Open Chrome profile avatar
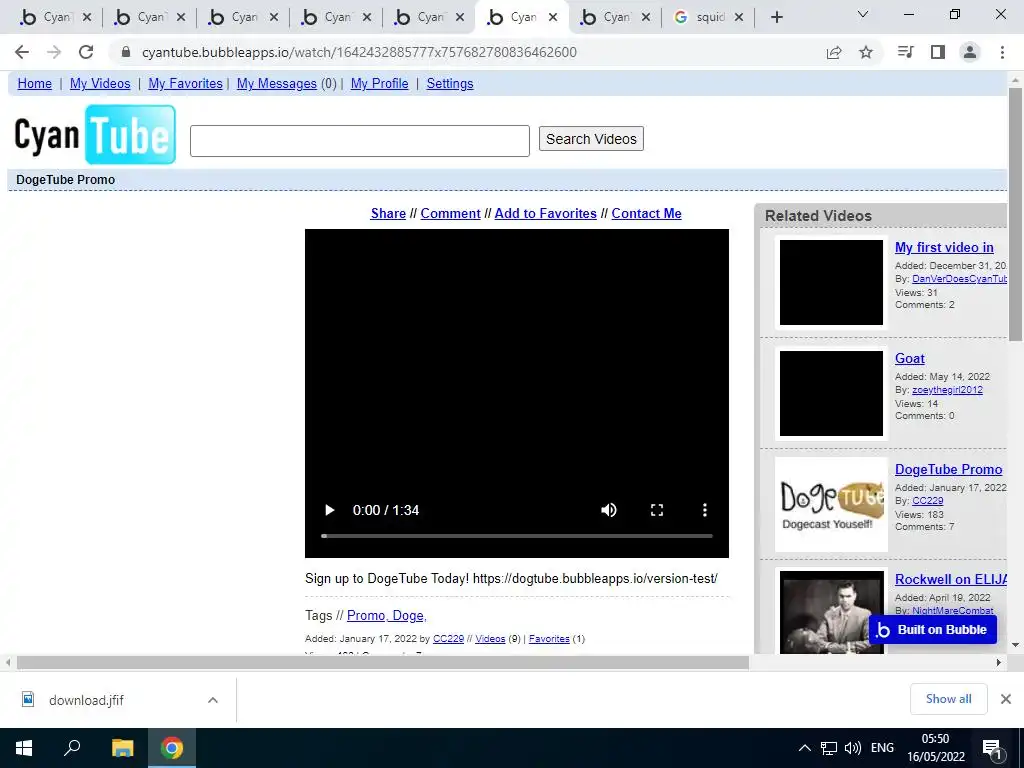This screenshot has width=1024, height=768. point(970,52)
